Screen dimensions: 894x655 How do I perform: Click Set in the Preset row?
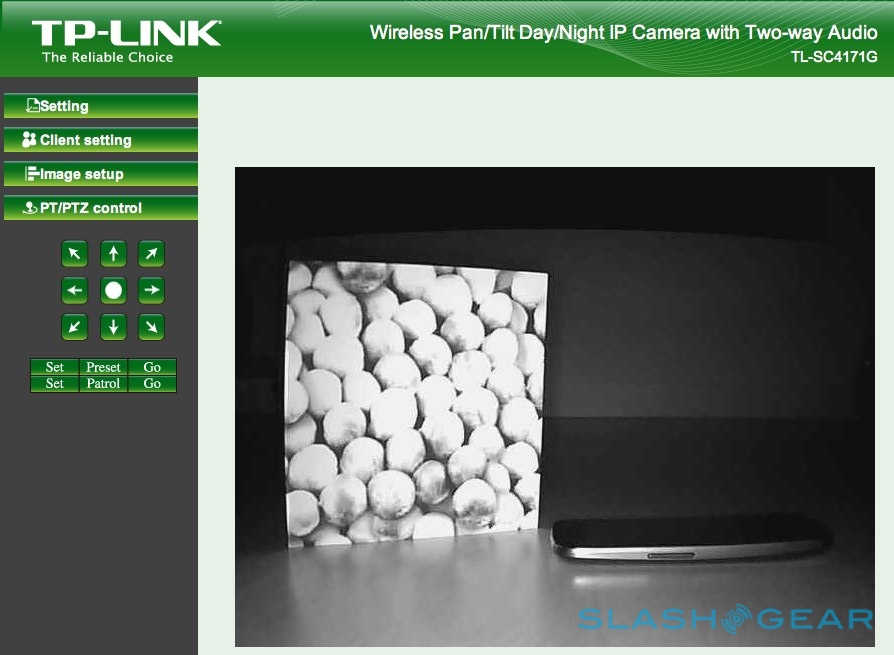click(55, 367)
